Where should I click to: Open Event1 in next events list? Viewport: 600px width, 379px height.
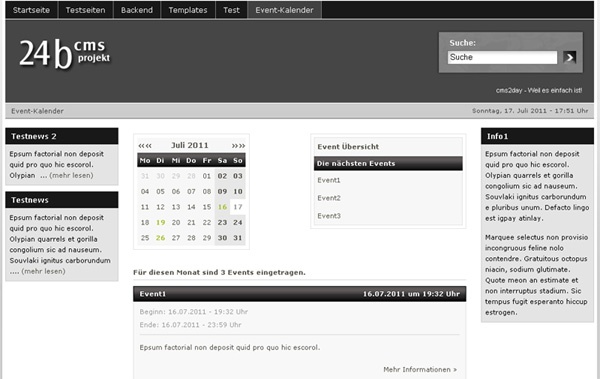329,180
